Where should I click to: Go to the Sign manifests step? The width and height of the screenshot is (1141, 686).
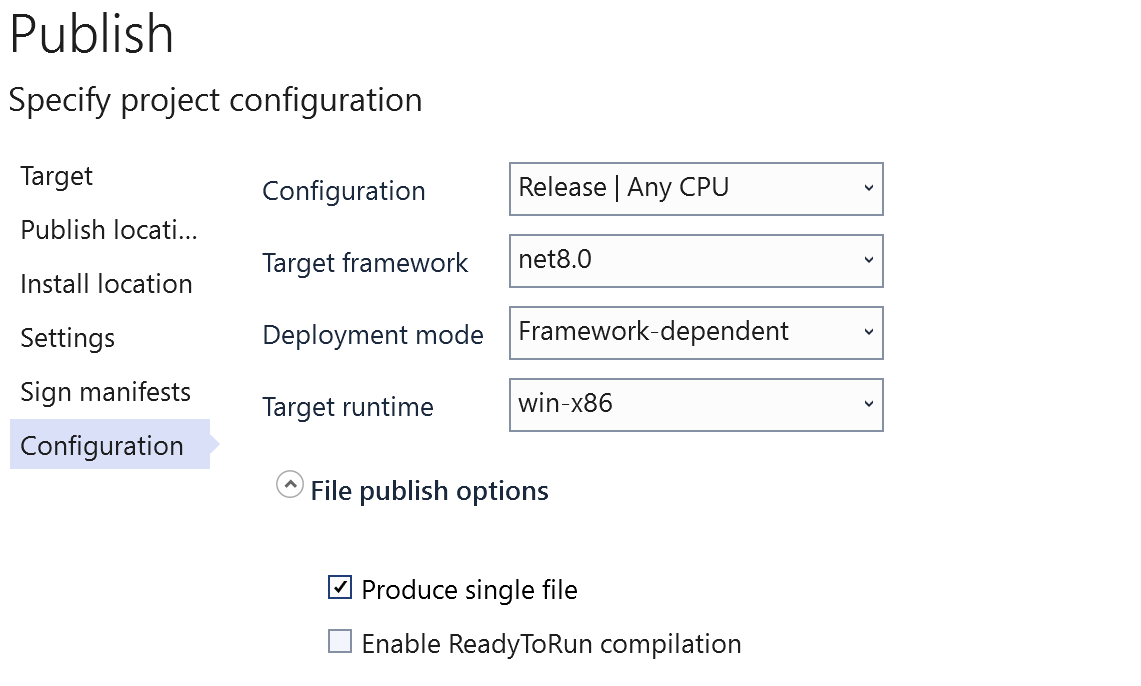point(105,392)
